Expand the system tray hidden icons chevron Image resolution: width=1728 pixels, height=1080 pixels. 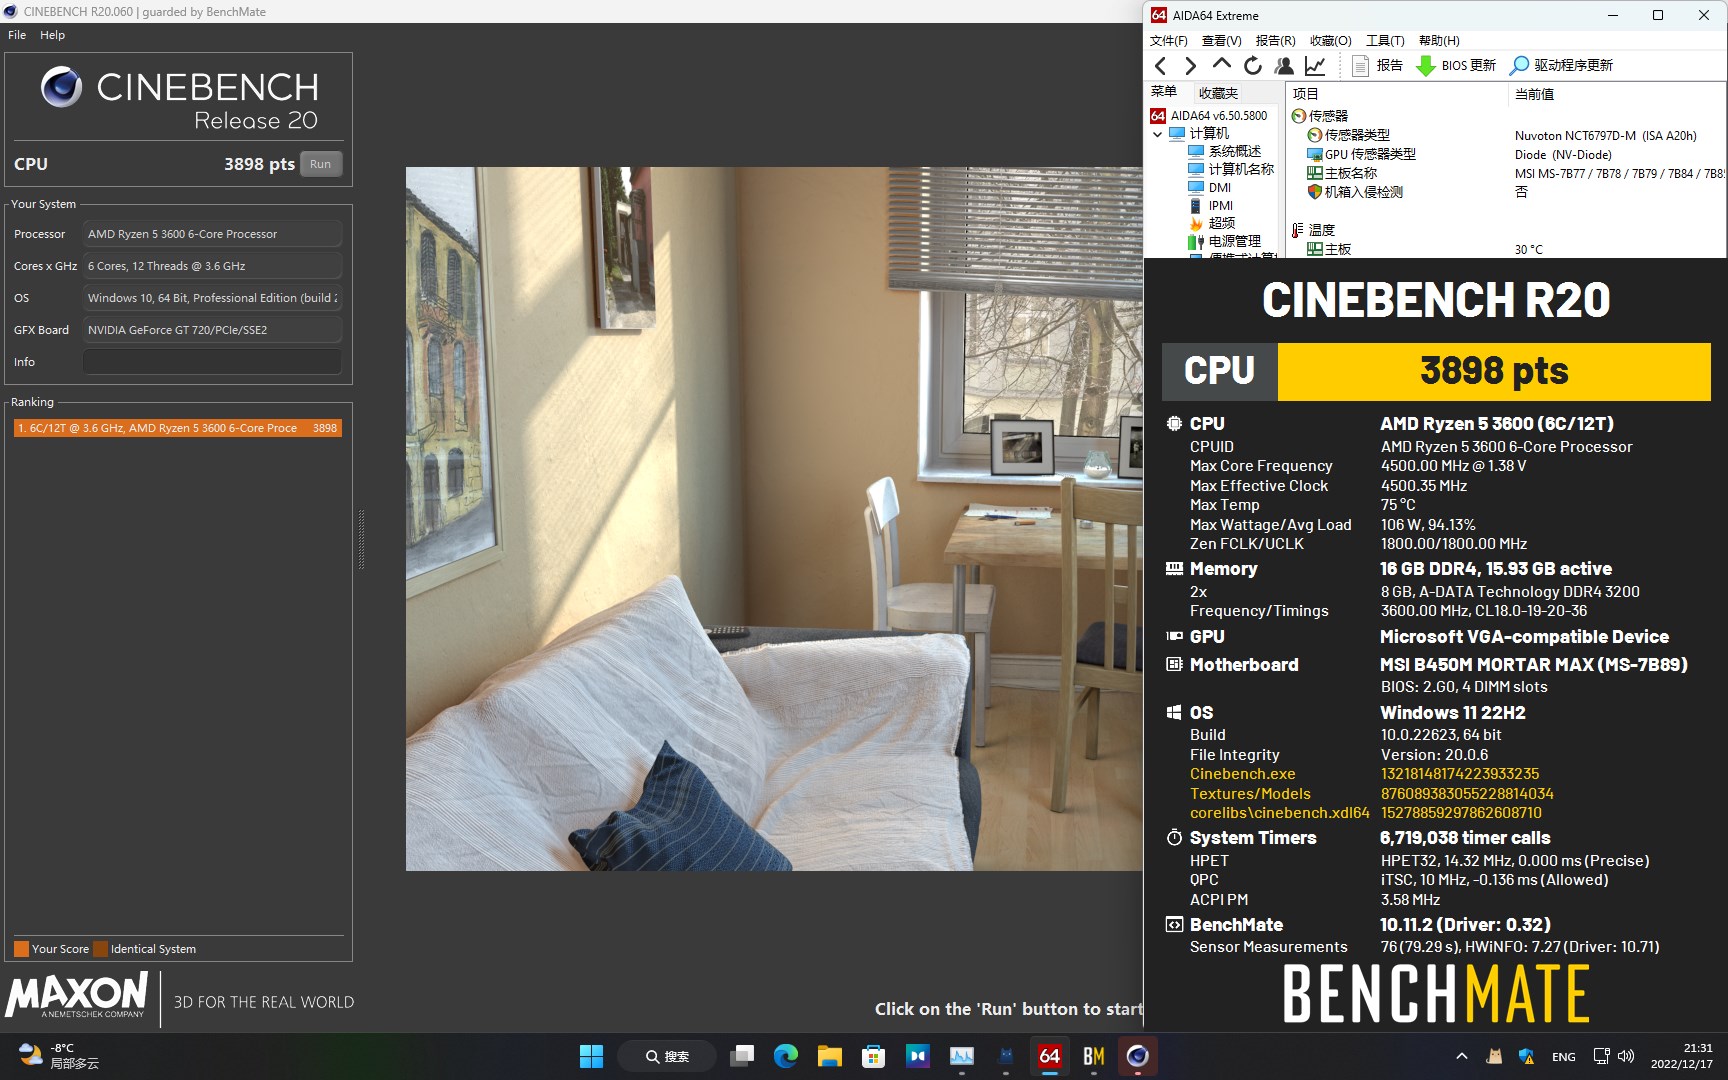click(1461, 1056)
